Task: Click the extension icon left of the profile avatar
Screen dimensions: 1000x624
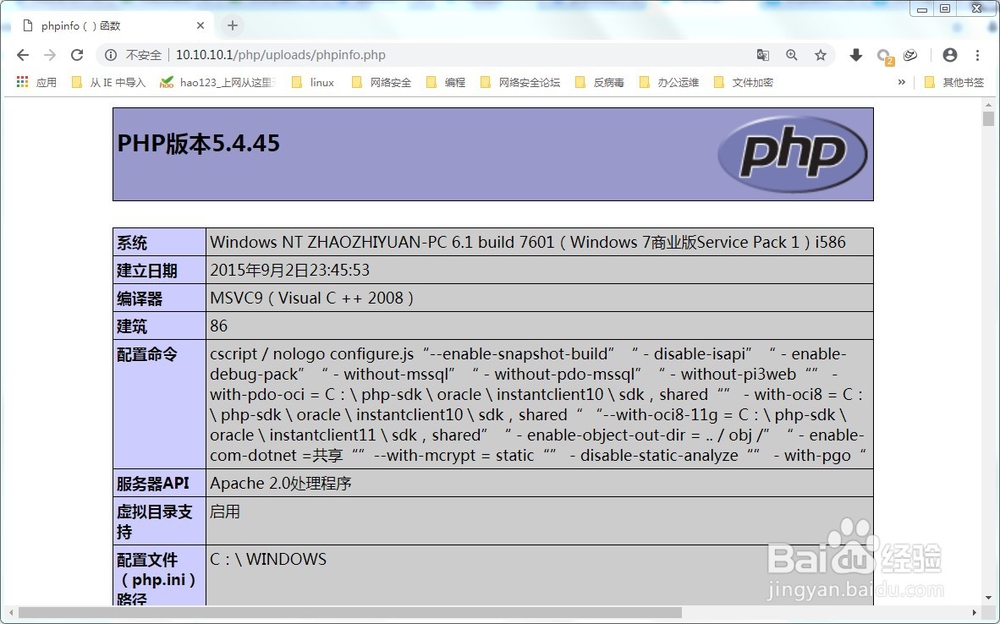Action: [x=911, y=55]
